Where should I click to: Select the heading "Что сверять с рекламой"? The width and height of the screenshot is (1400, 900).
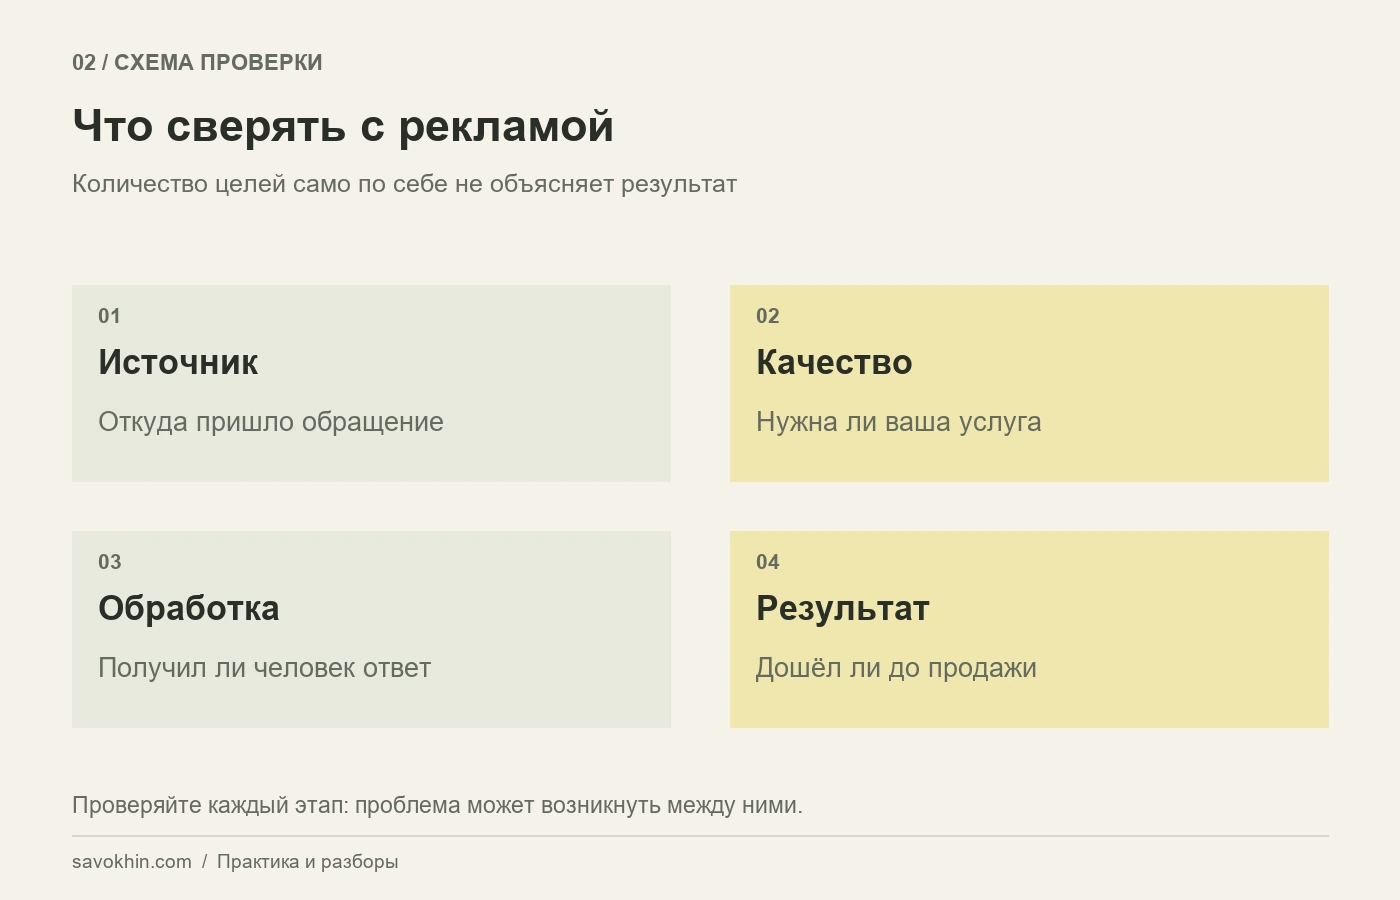click(x=343, y=127)
